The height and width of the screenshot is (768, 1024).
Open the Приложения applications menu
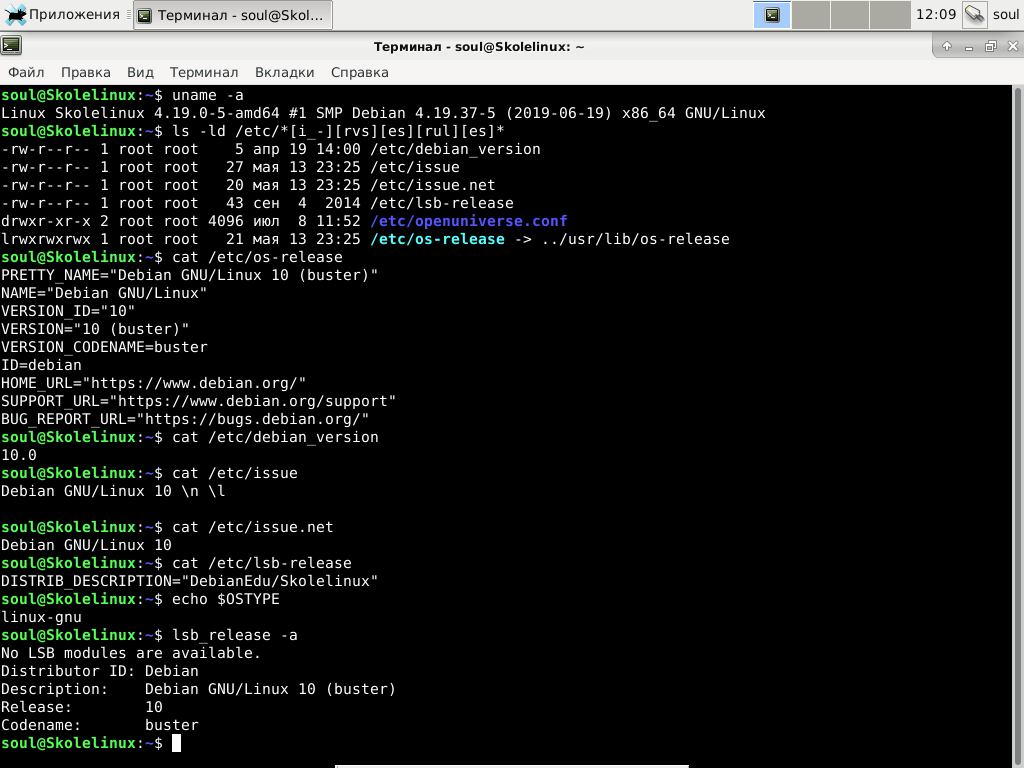click(61, 14)
